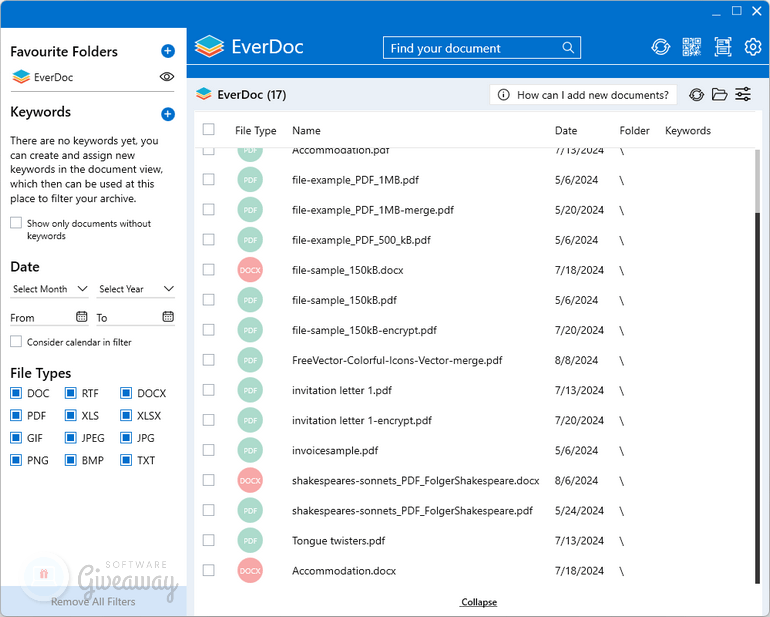Toggle the PNG file type filter

click(16, 460)
